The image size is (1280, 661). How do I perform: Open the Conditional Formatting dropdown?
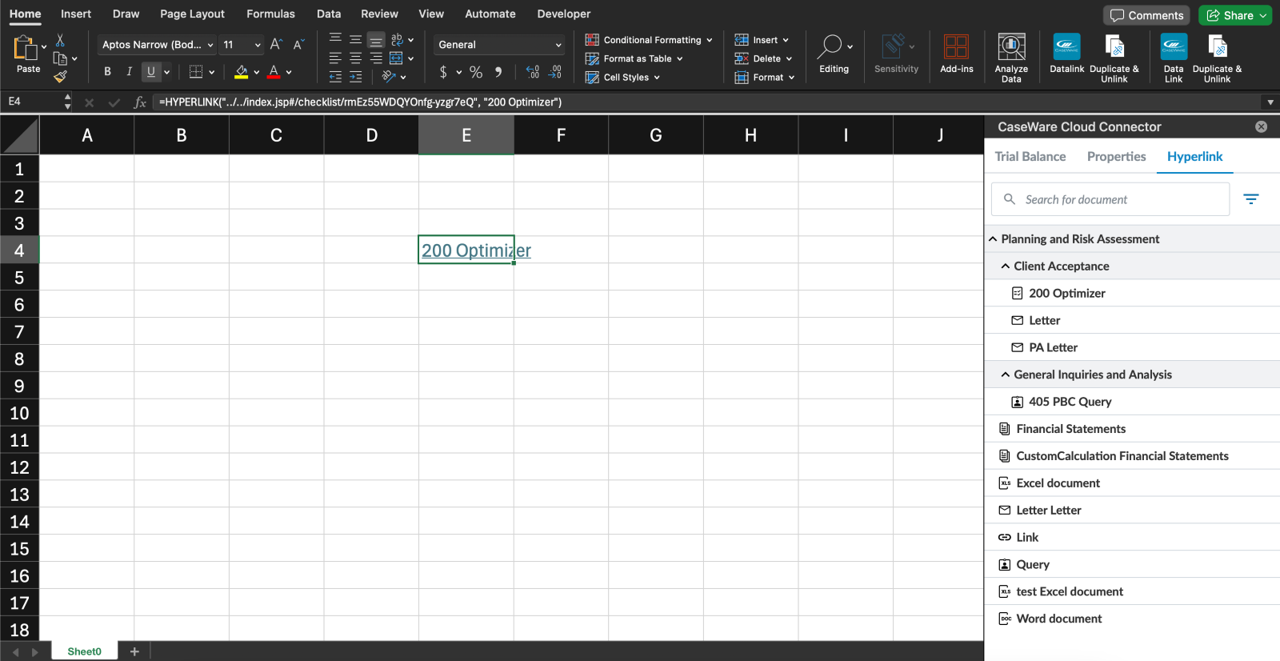(x=648, y=40)
